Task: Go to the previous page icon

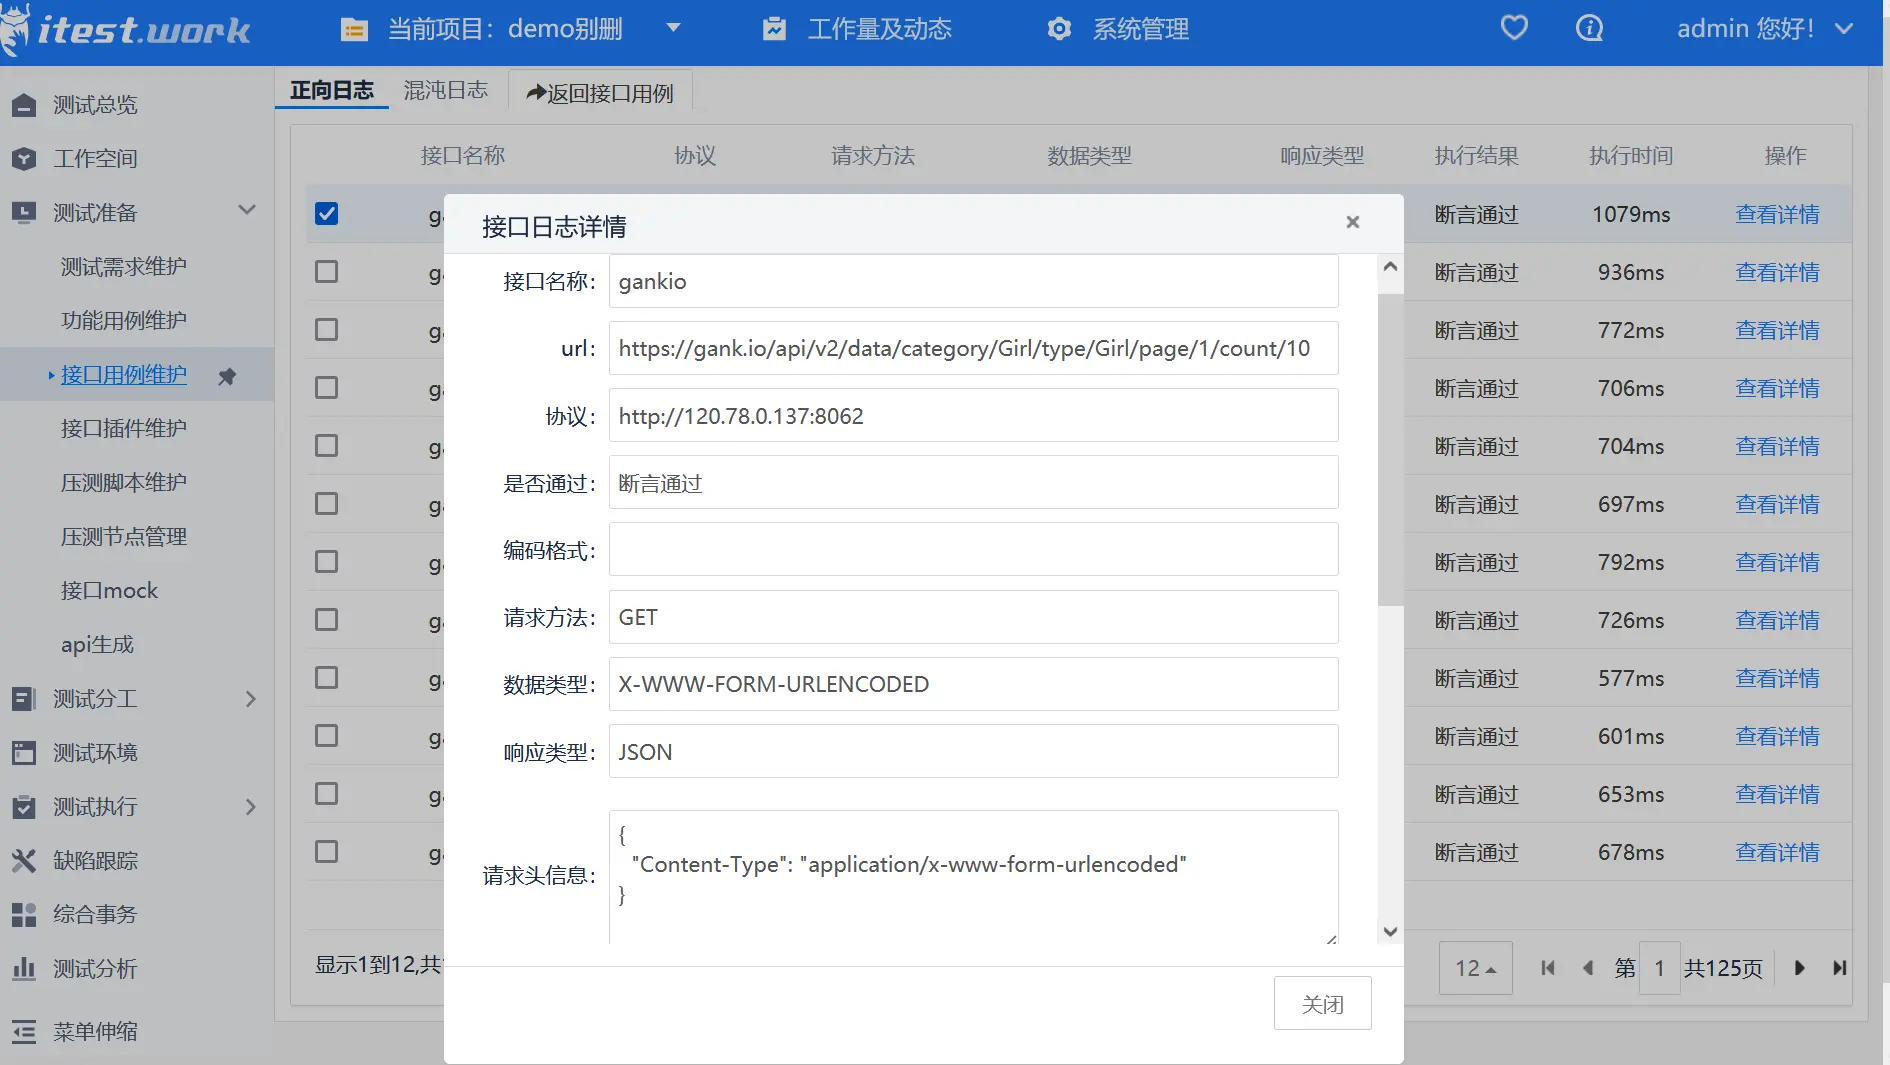Action: [x=1587, y=968]
